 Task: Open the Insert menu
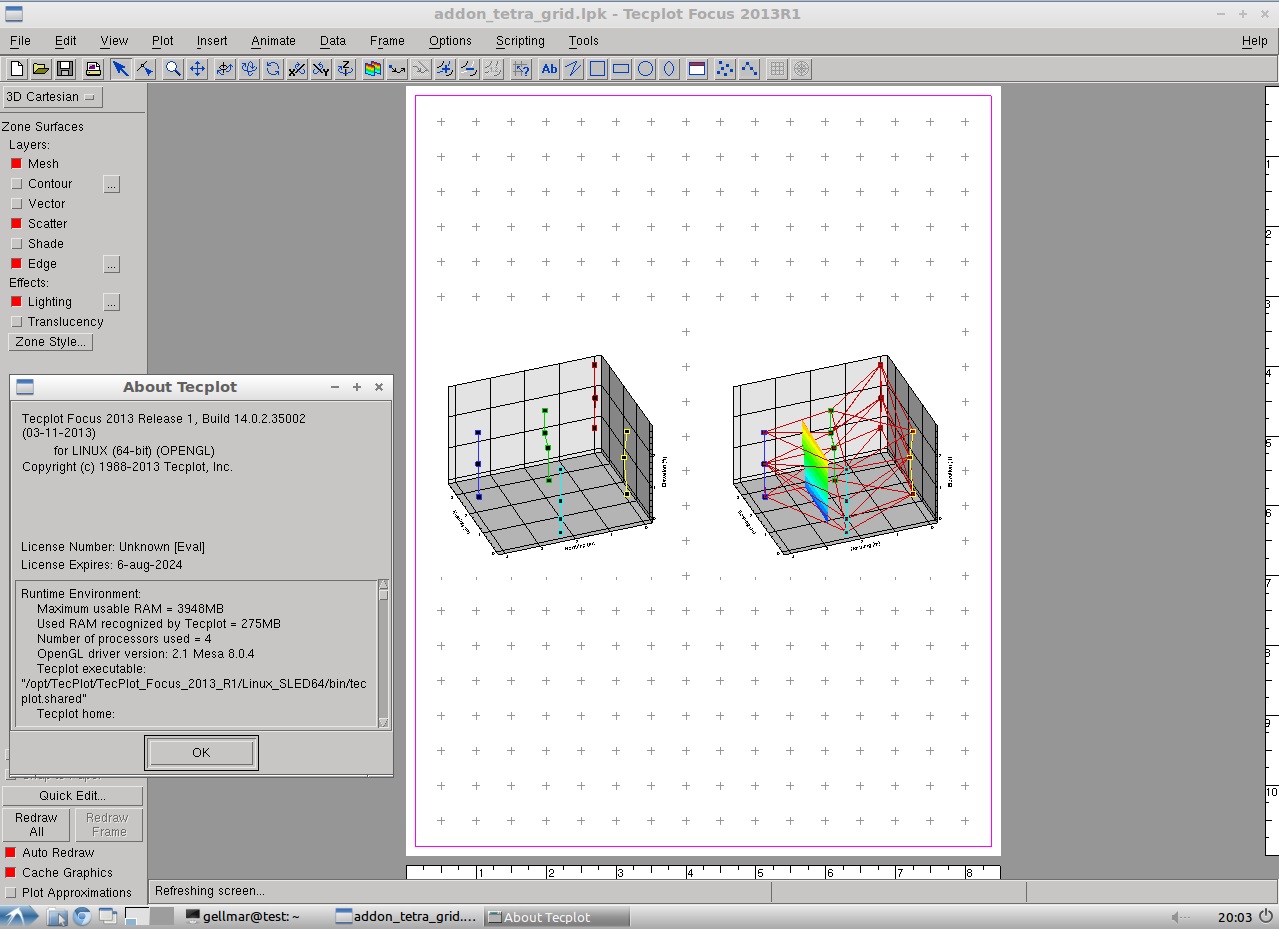pos(212,41)
